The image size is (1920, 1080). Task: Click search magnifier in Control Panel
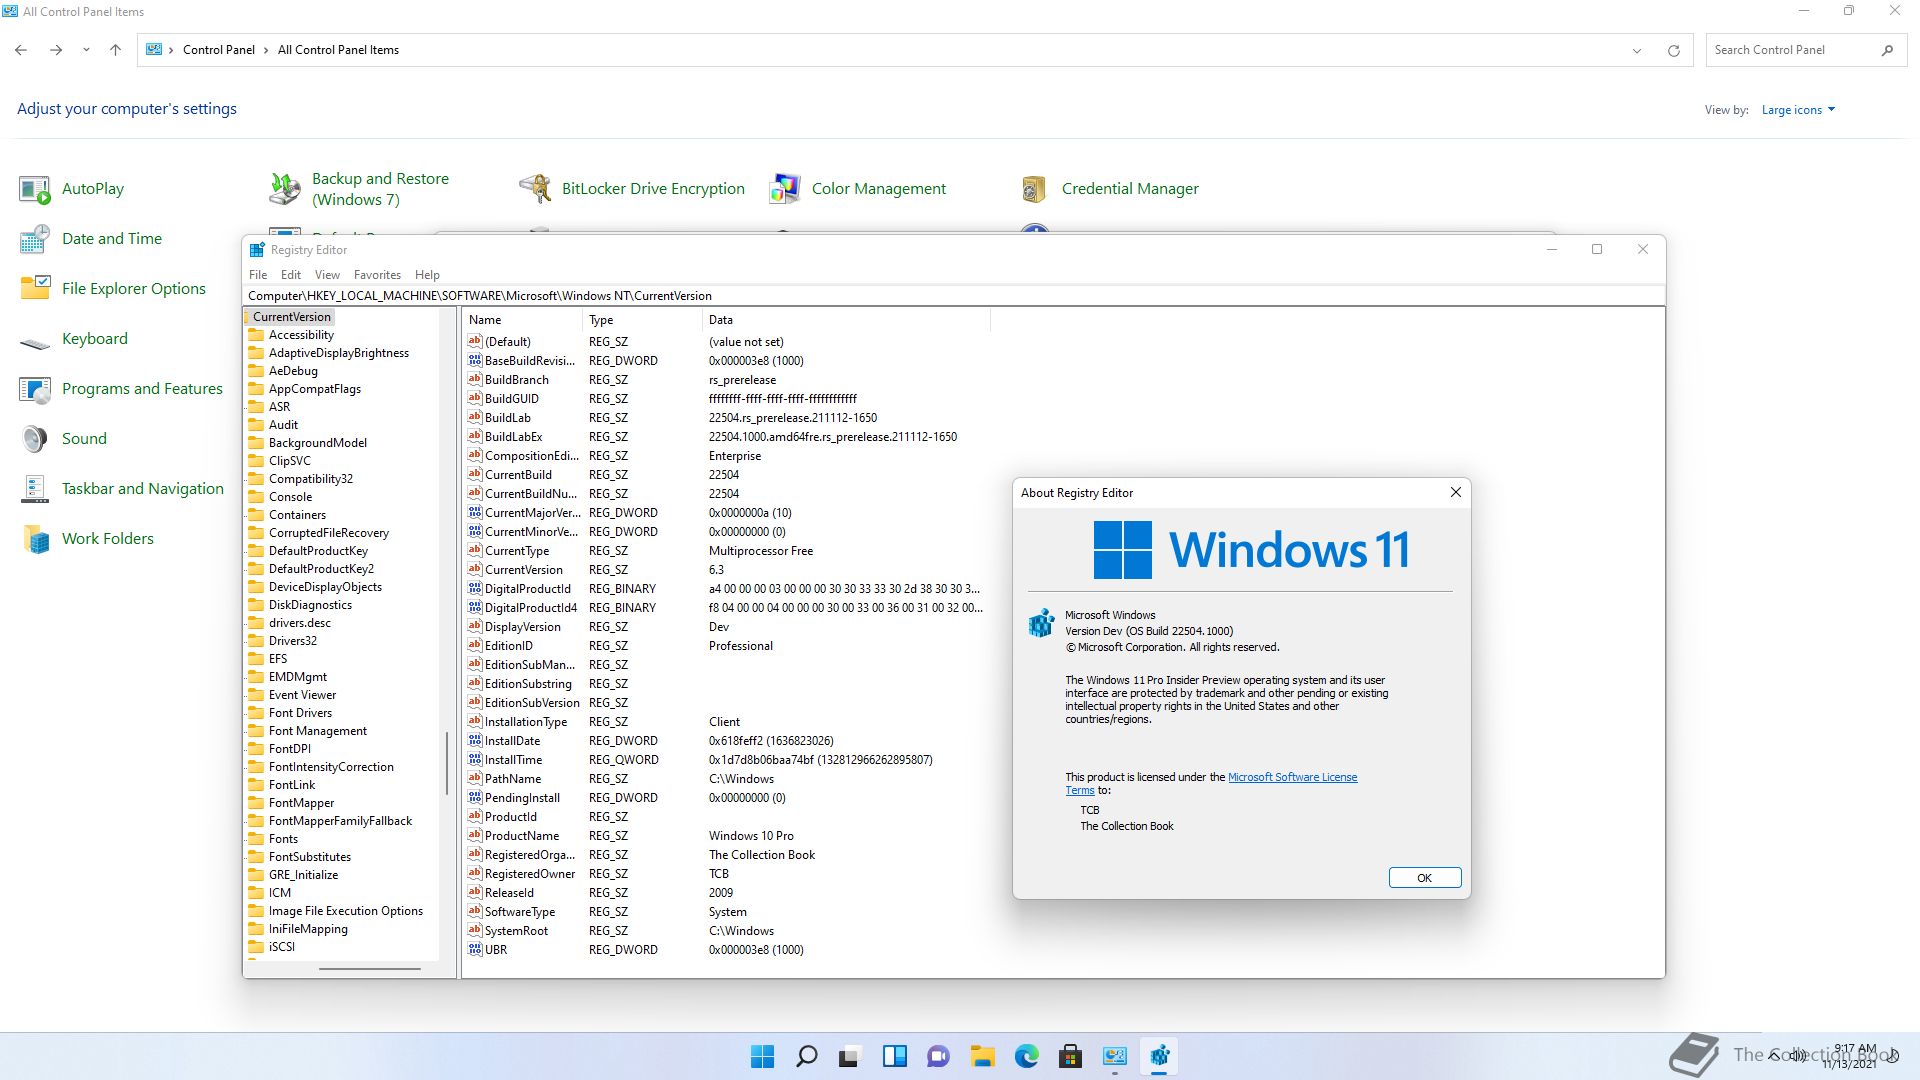tap(1887, 50)
